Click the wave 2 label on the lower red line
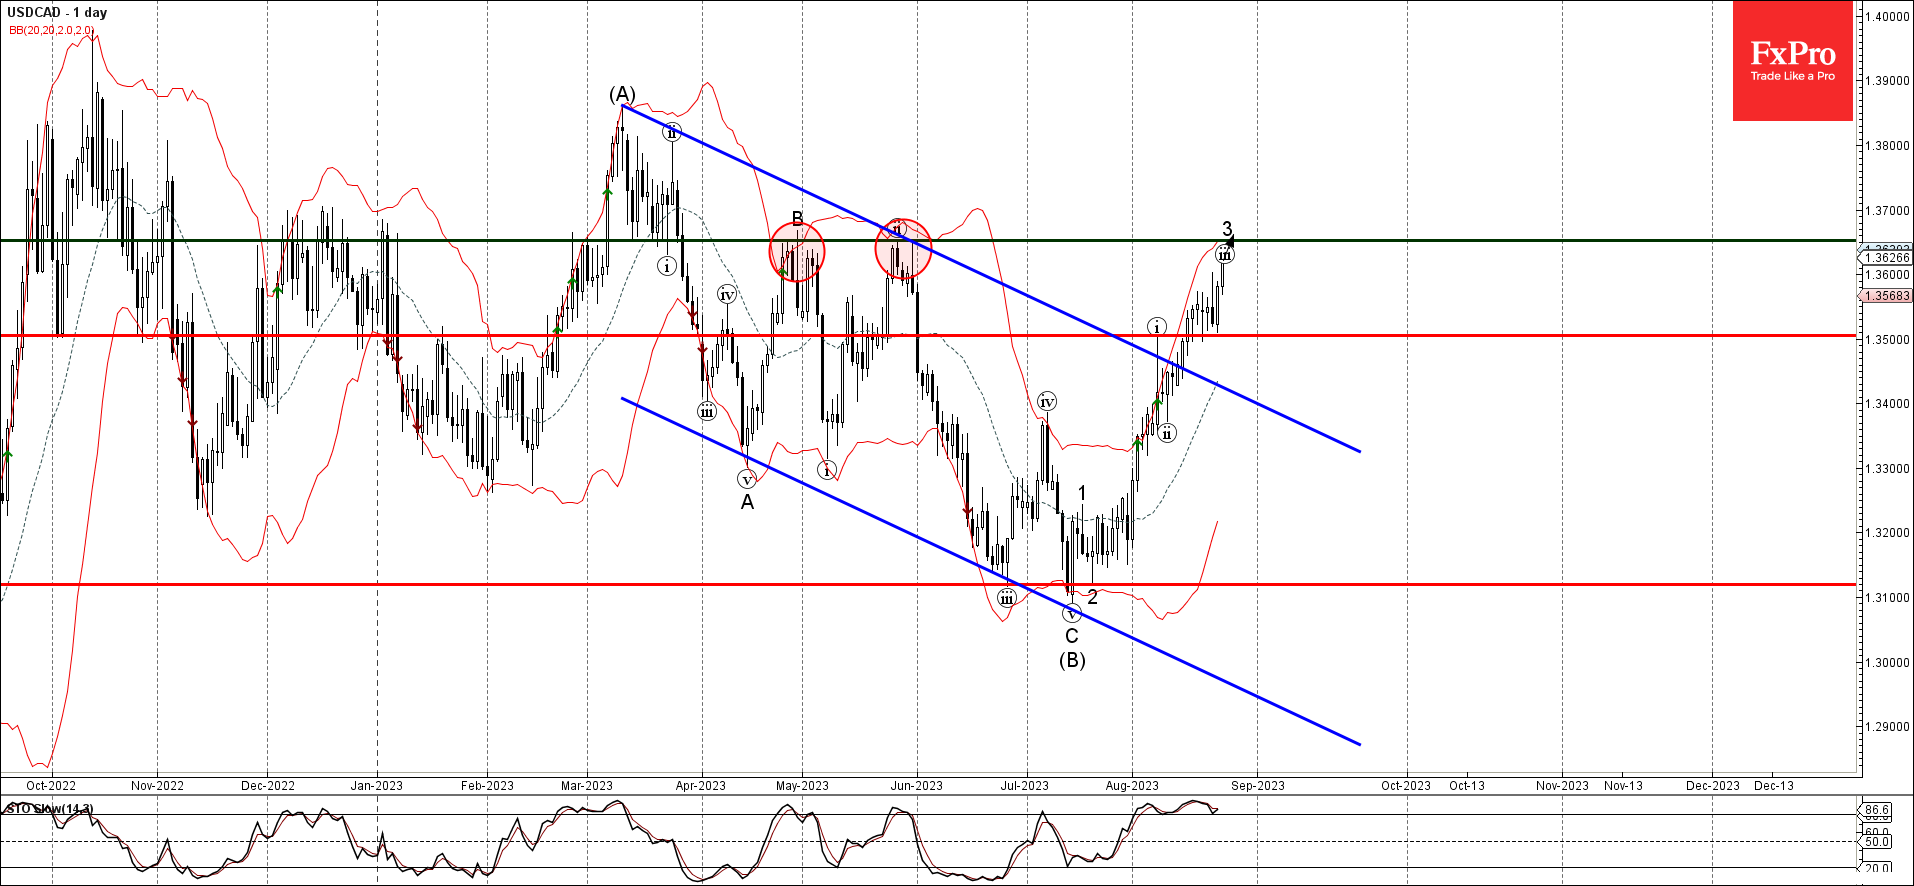The height and width of the screenshot is (886, 1914). [1092, 597]
